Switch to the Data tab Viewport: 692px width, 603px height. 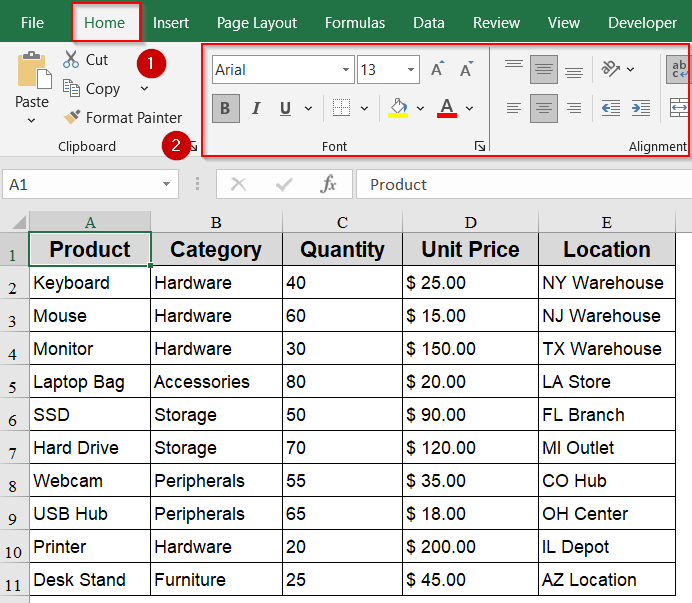click(429, 23)
